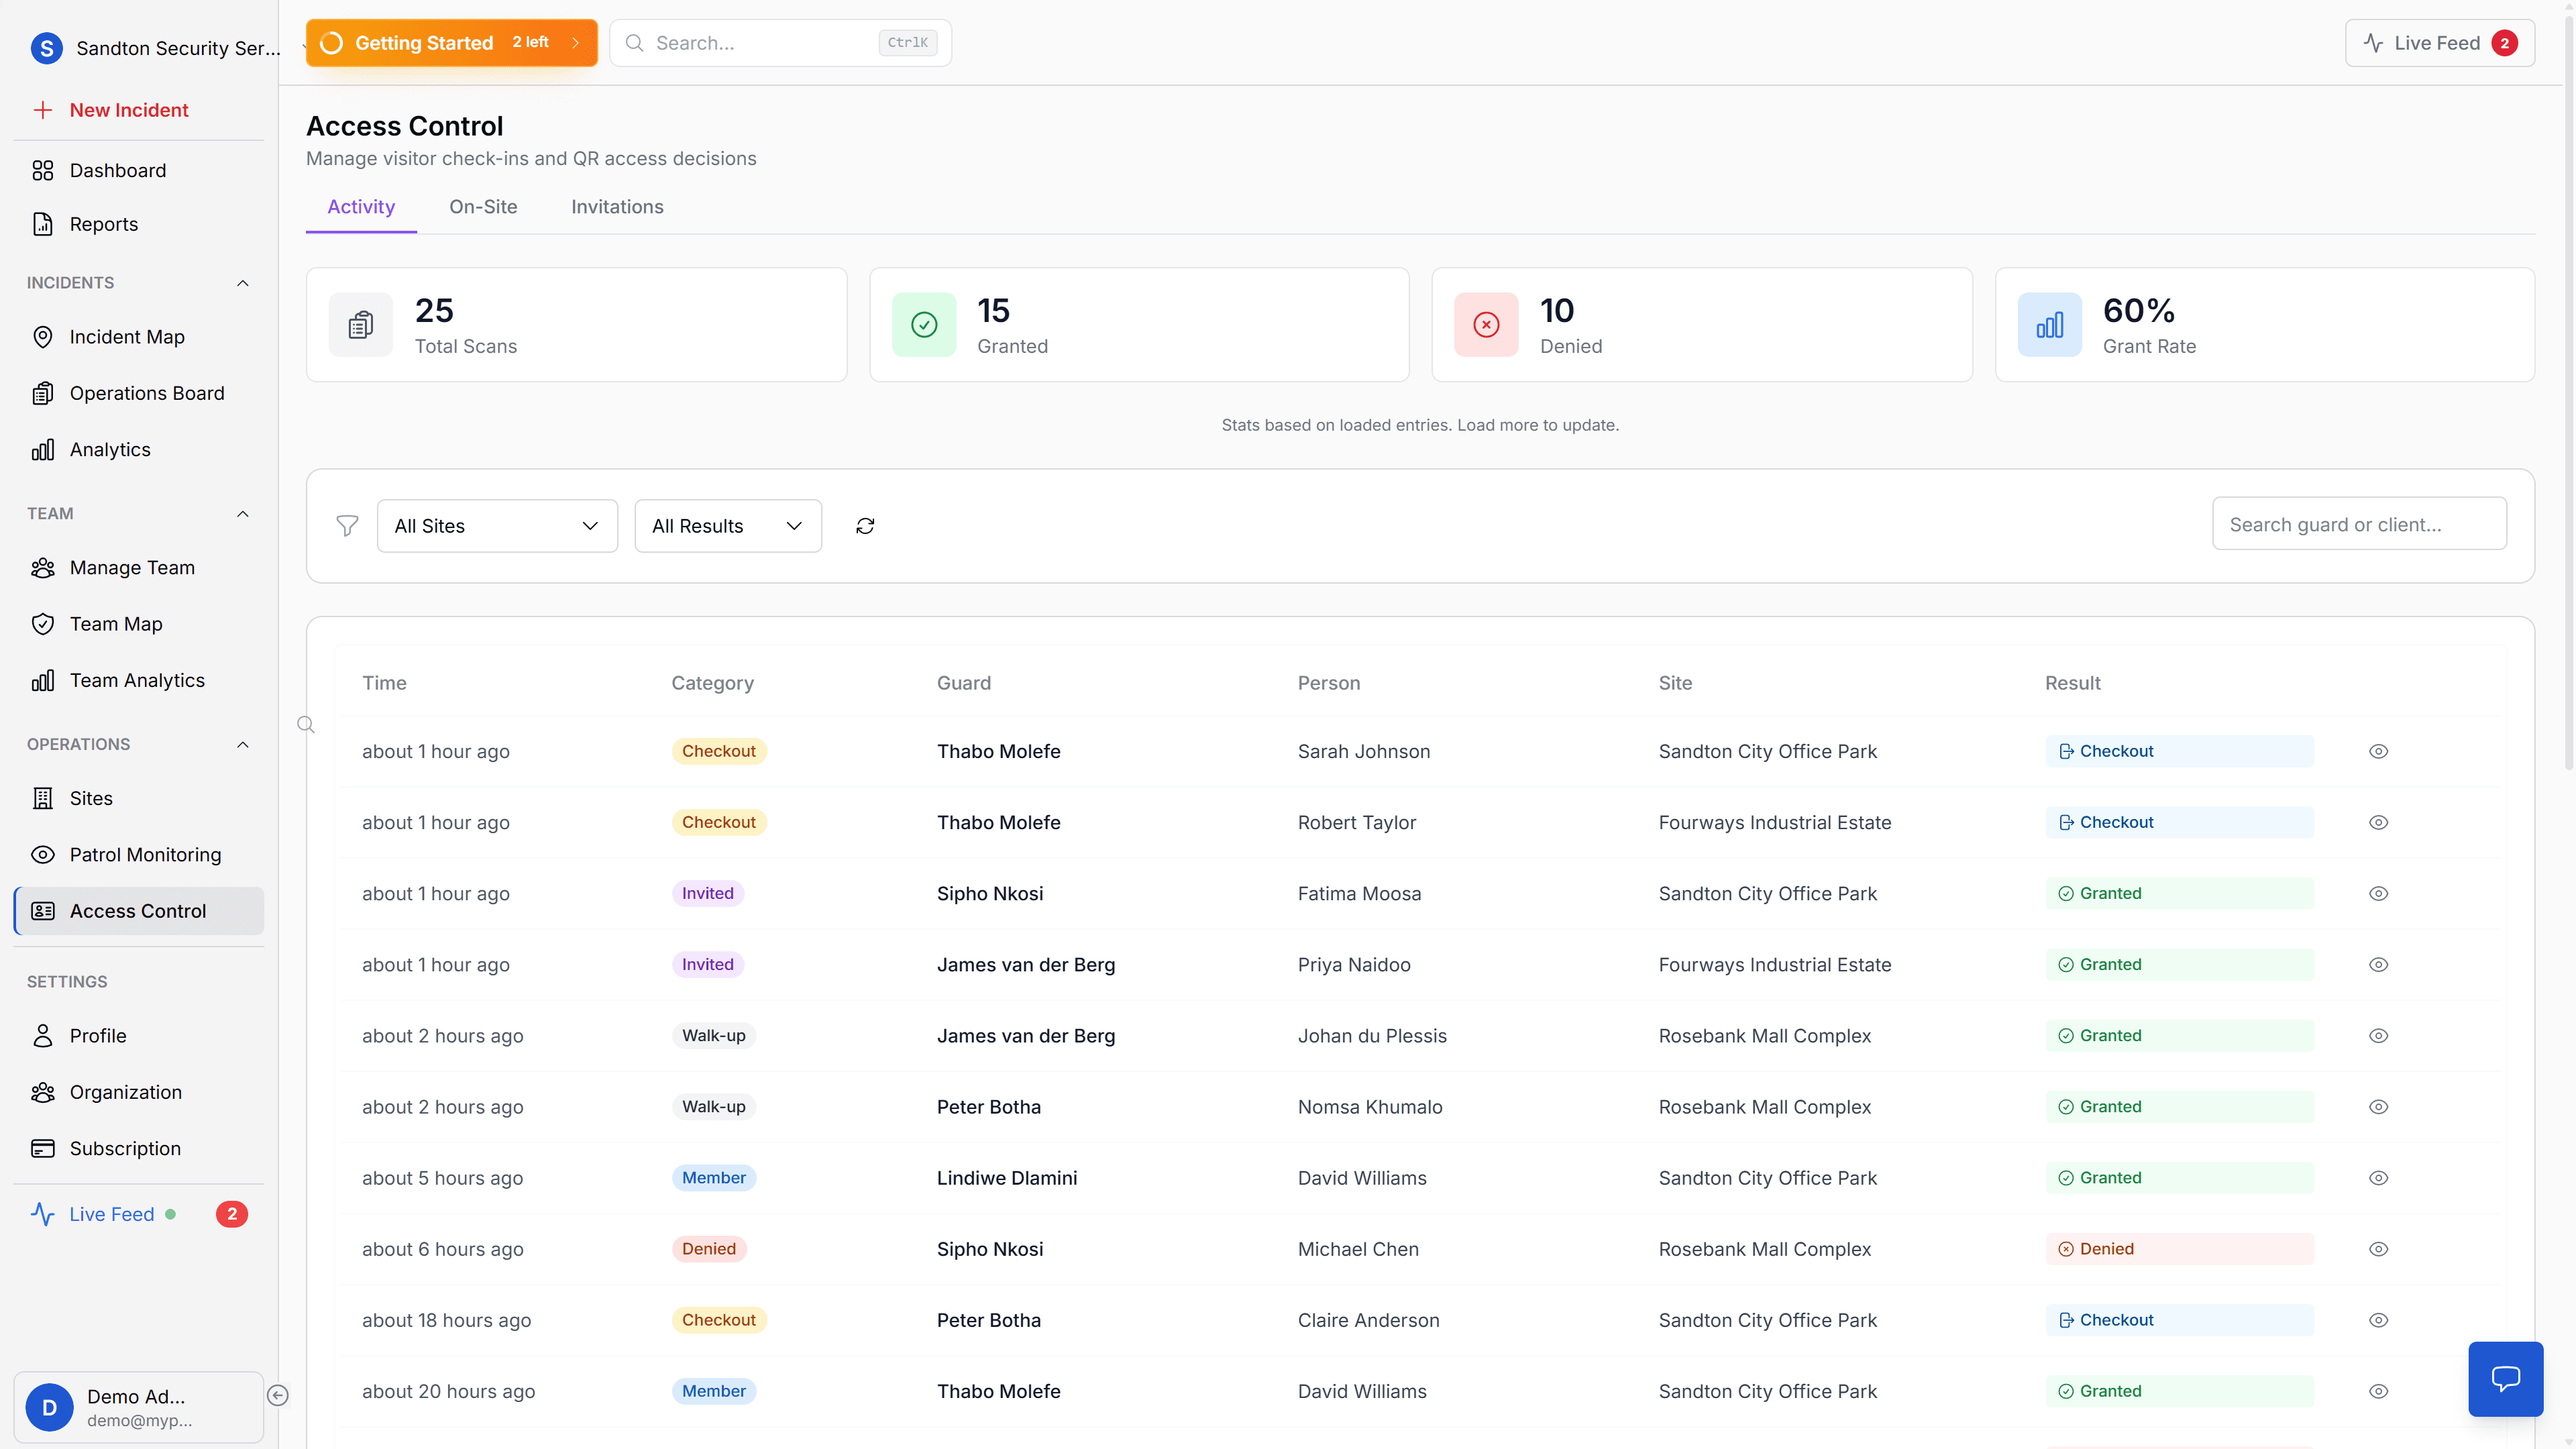View details for Sarah Johnson entry

click(2378, 751)
